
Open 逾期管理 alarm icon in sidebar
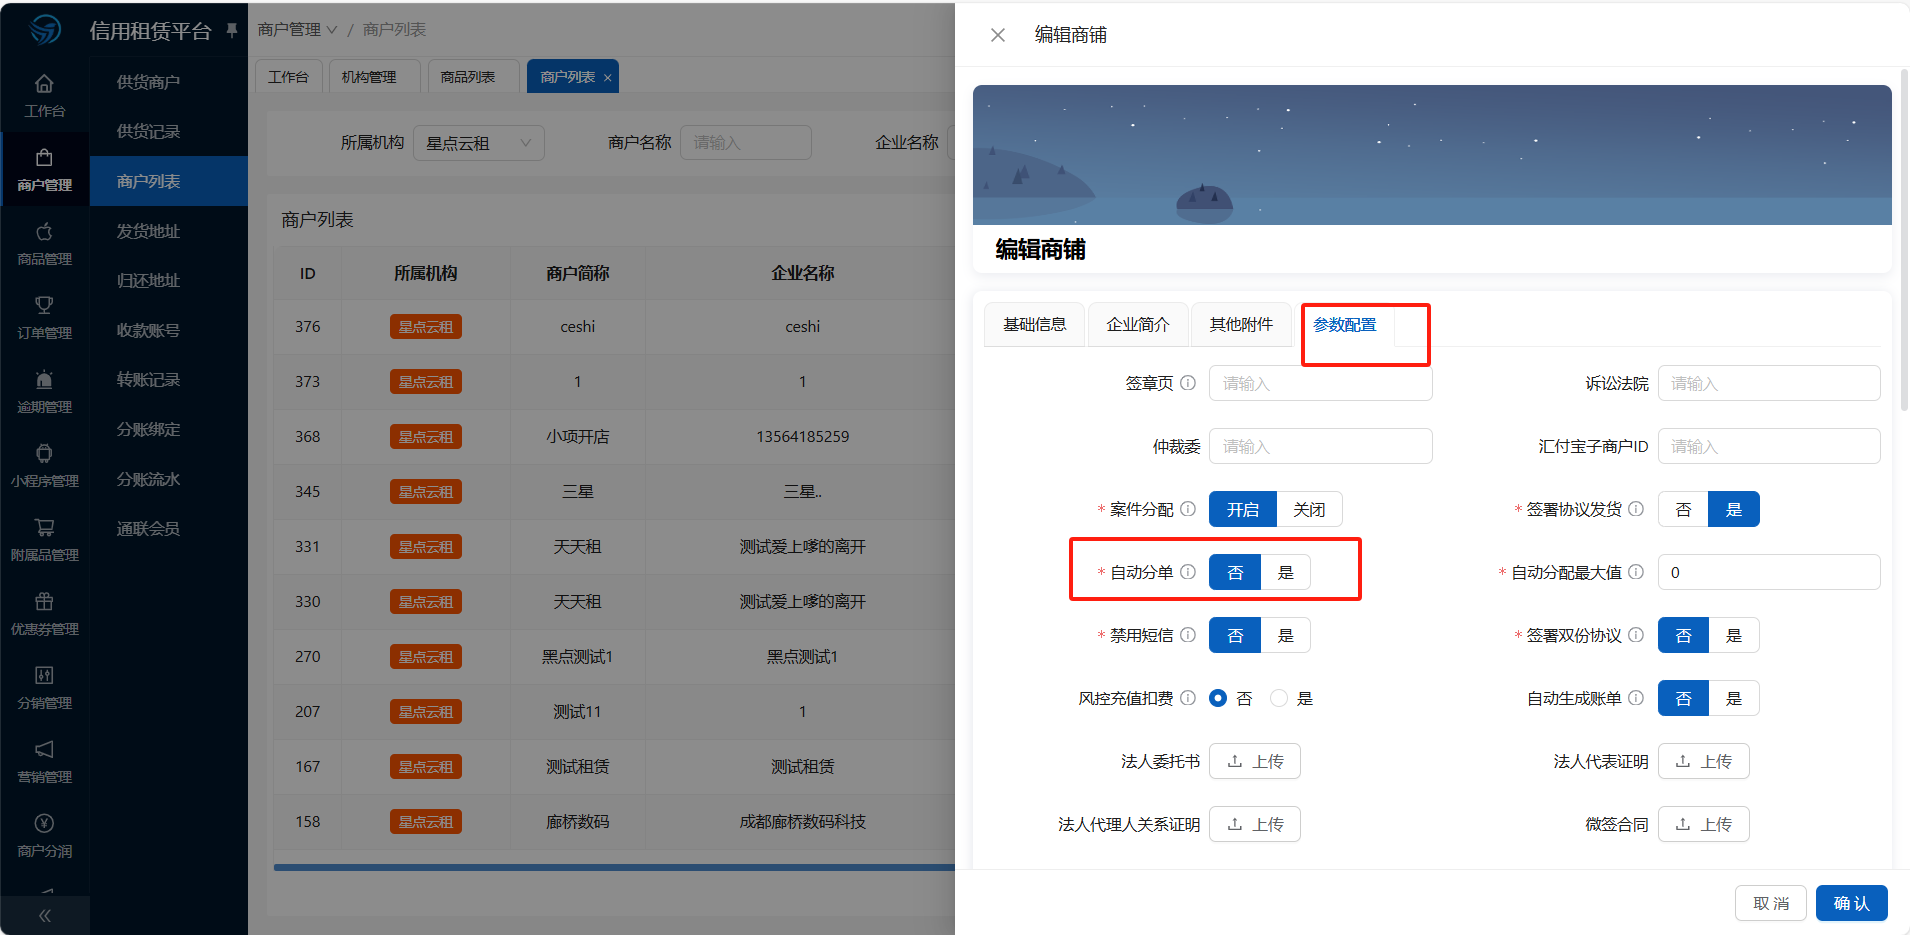pos(44,380)
